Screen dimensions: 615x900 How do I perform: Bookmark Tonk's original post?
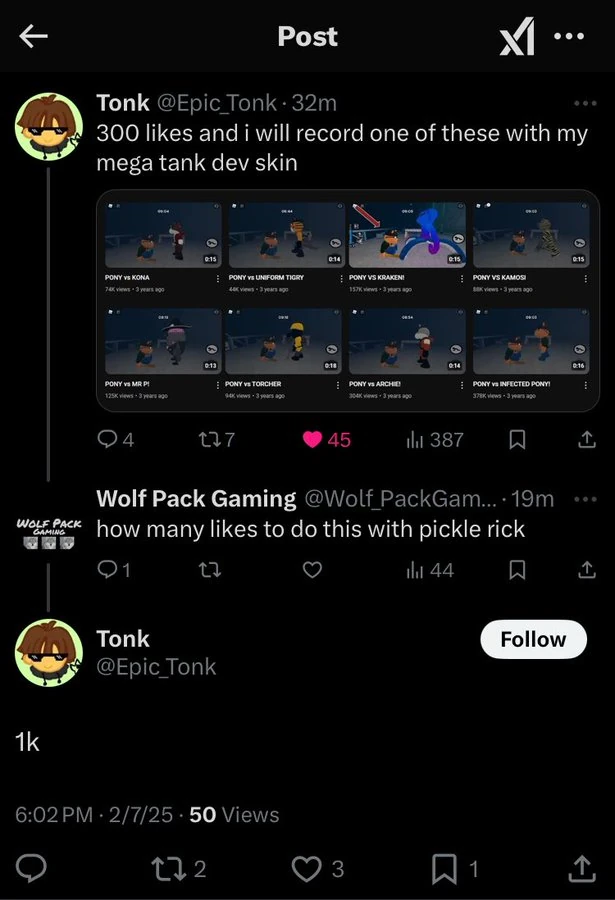[x=517, y=439]
